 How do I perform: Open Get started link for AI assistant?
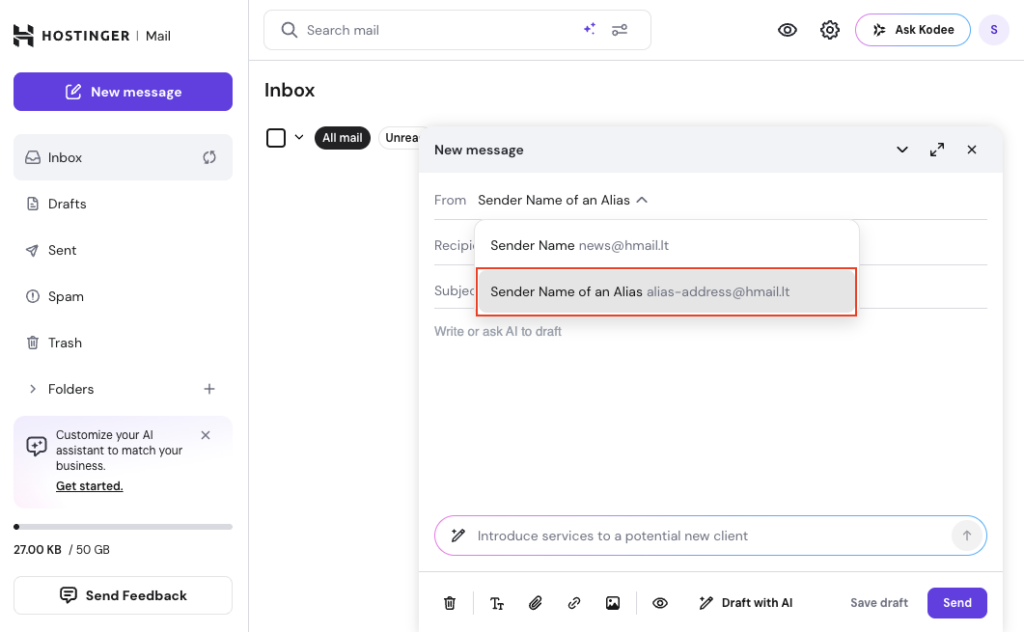click(x=89, y=485)
